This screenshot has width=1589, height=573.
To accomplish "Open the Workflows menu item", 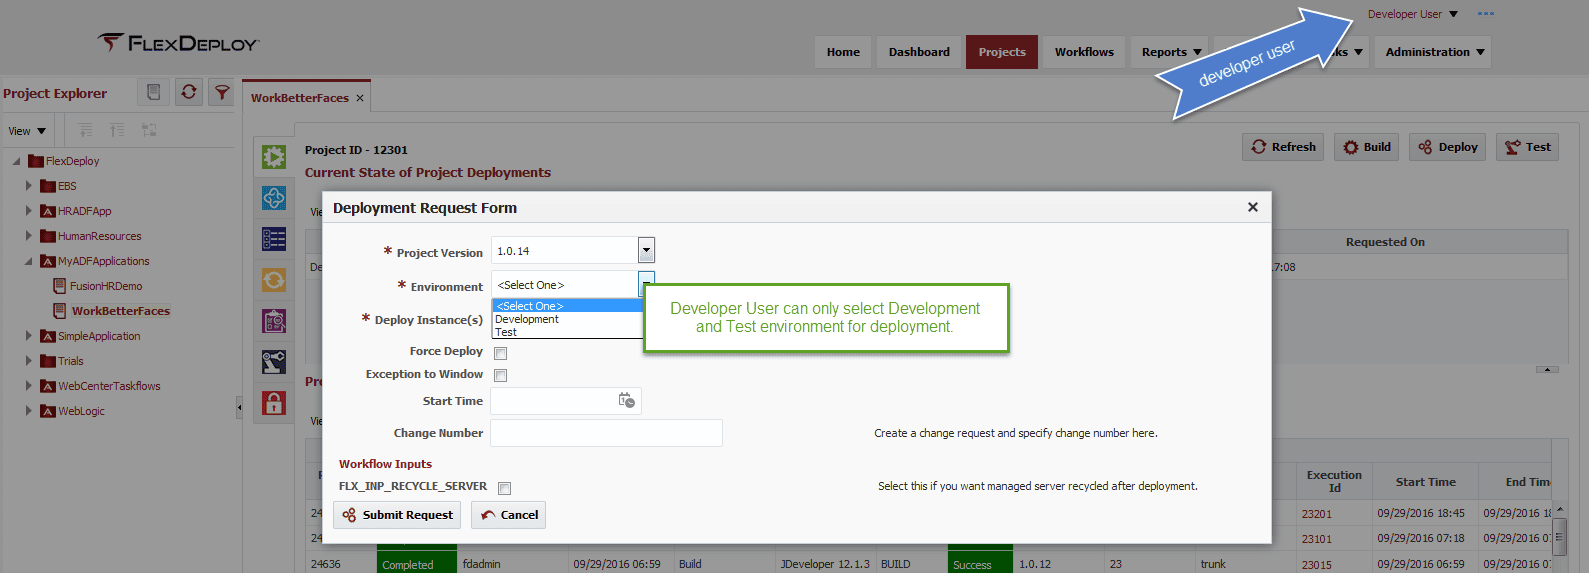I will point(1084,52).
